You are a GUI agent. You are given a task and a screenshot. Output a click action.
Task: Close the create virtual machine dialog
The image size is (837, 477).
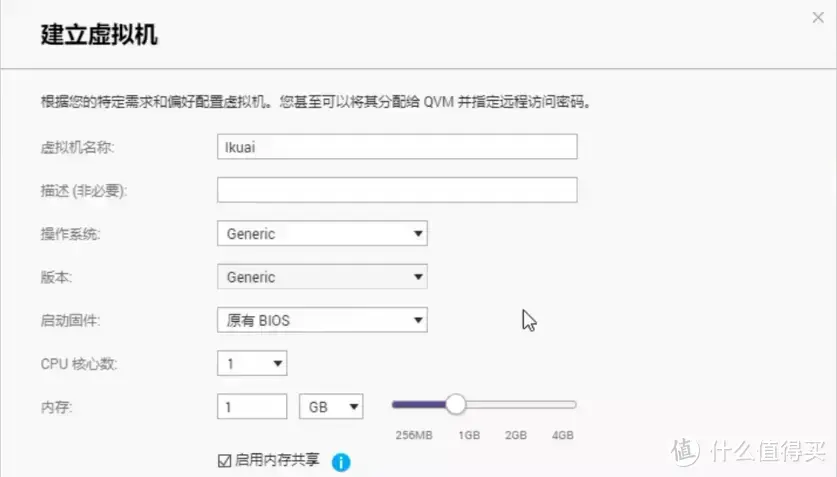818,18
